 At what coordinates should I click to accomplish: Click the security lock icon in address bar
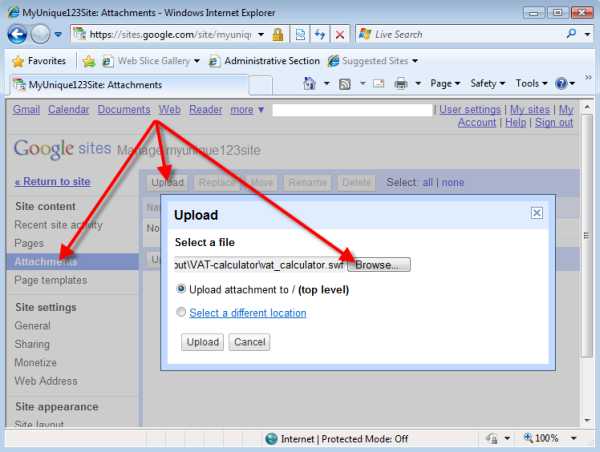point(278,35)
